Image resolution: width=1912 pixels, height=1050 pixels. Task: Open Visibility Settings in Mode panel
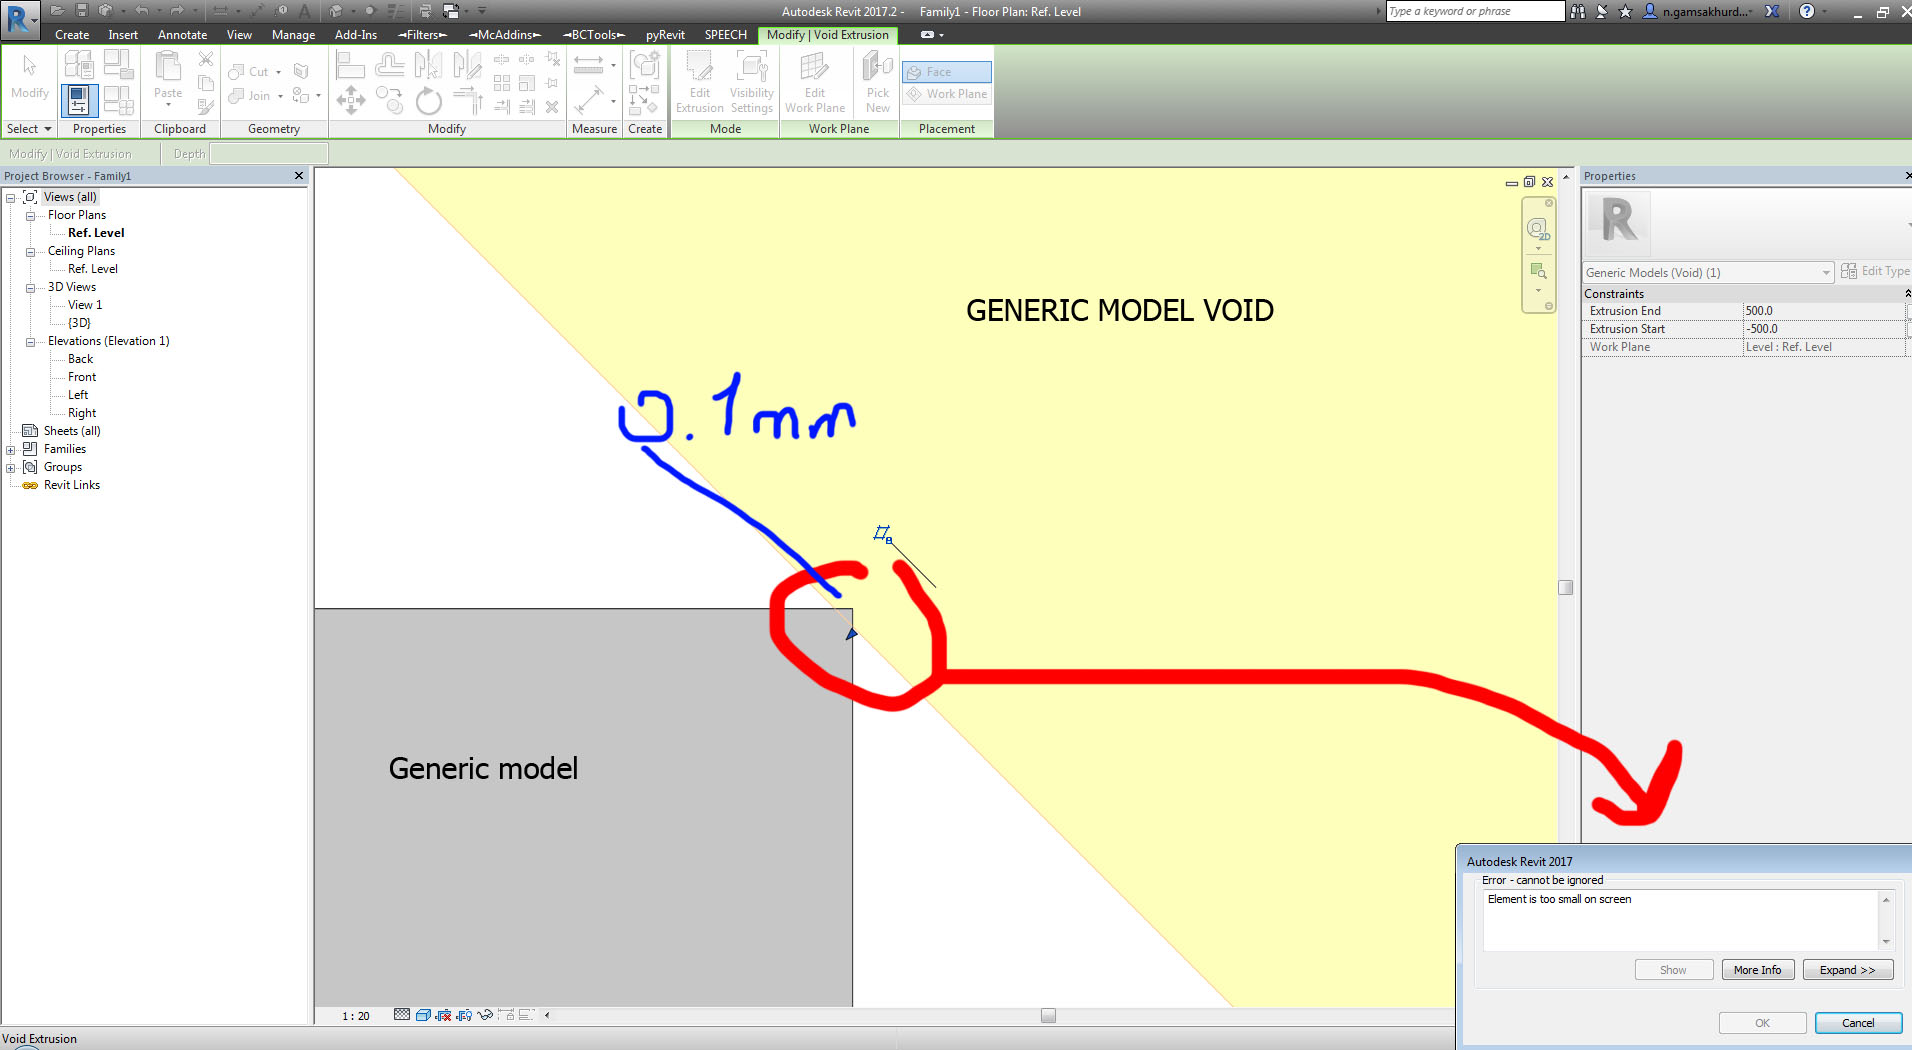pyautogui.click(x=751, y=82)
